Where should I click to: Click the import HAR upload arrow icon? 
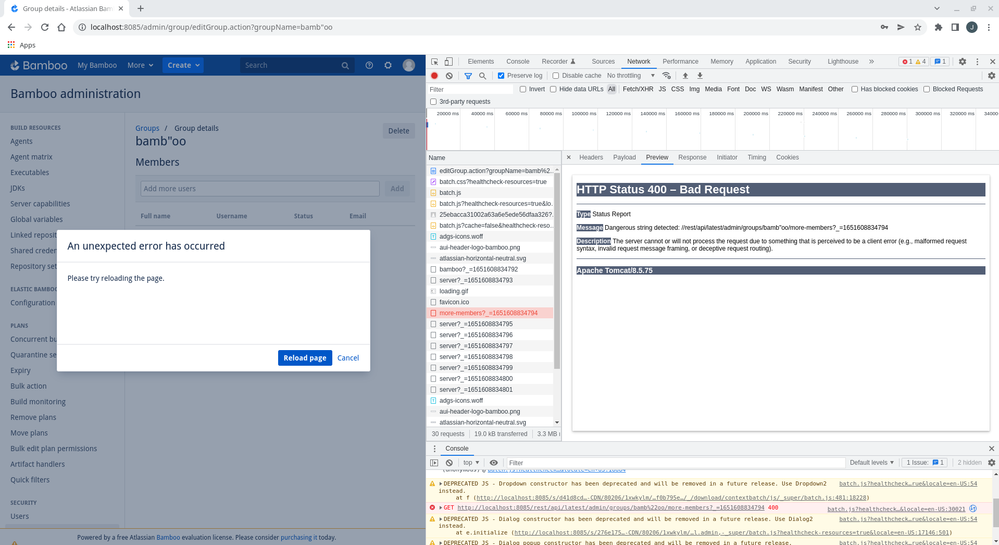[686, 76]
